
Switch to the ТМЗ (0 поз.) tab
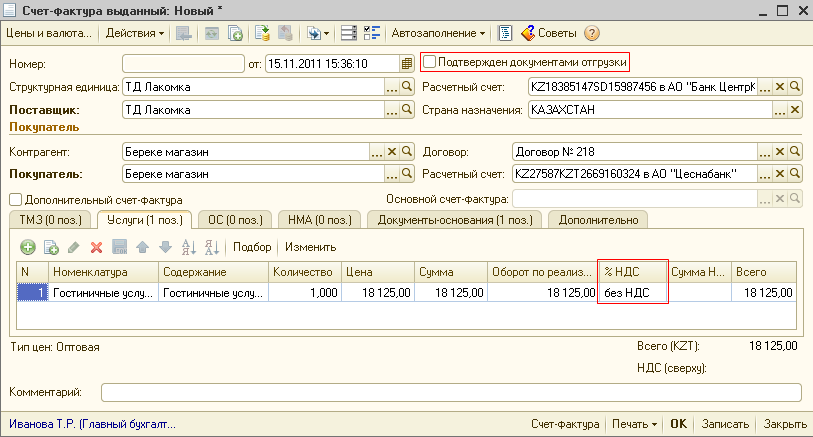point(50,219)
